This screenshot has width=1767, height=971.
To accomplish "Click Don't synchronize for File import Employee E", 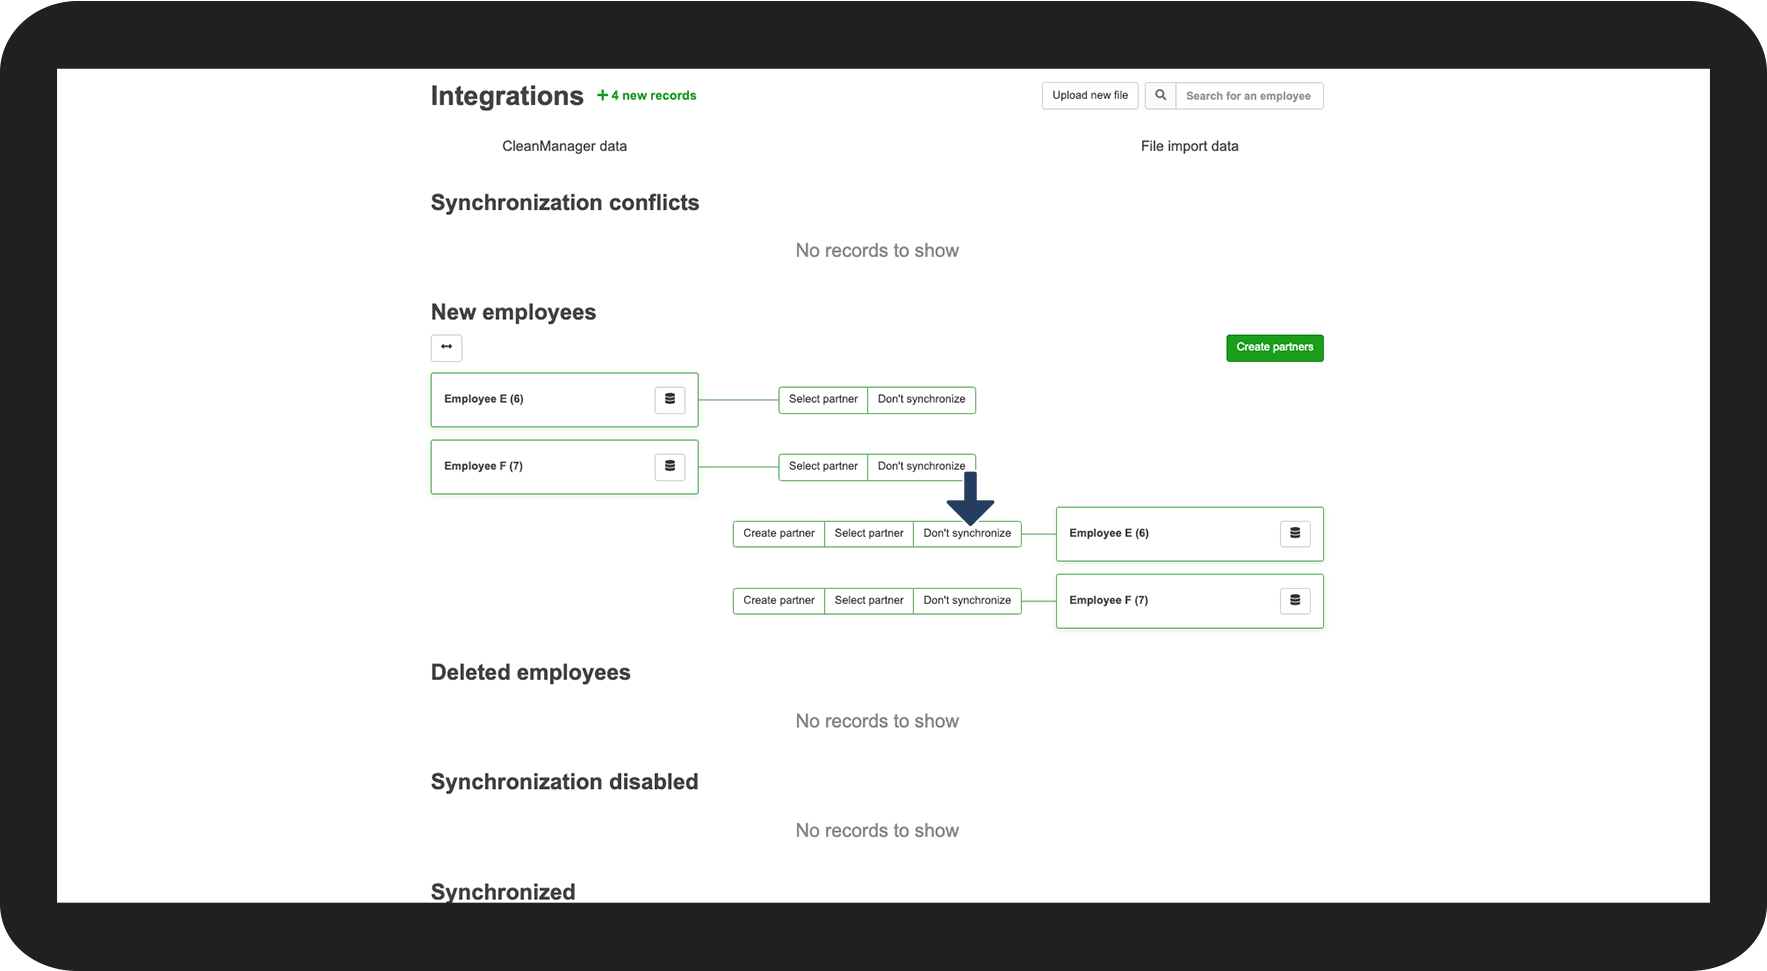I will (967, 533).
